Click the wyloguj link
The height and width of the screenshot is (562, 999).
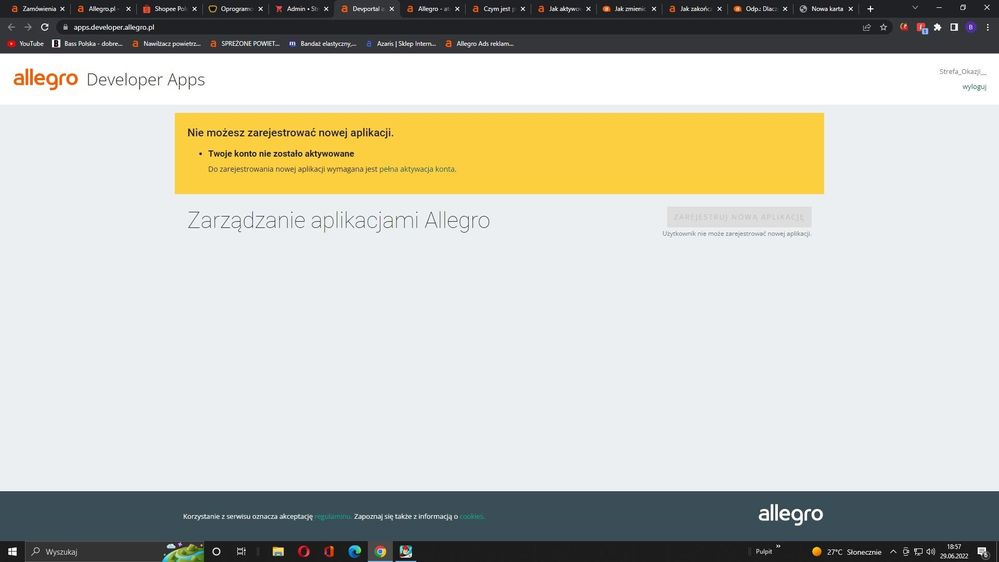point(974,87)
